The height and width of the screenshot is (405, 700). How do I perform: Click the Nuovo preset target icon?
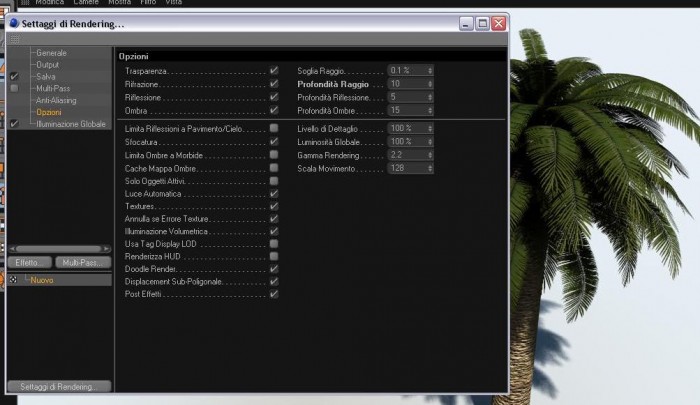click(x=13, y=280)
